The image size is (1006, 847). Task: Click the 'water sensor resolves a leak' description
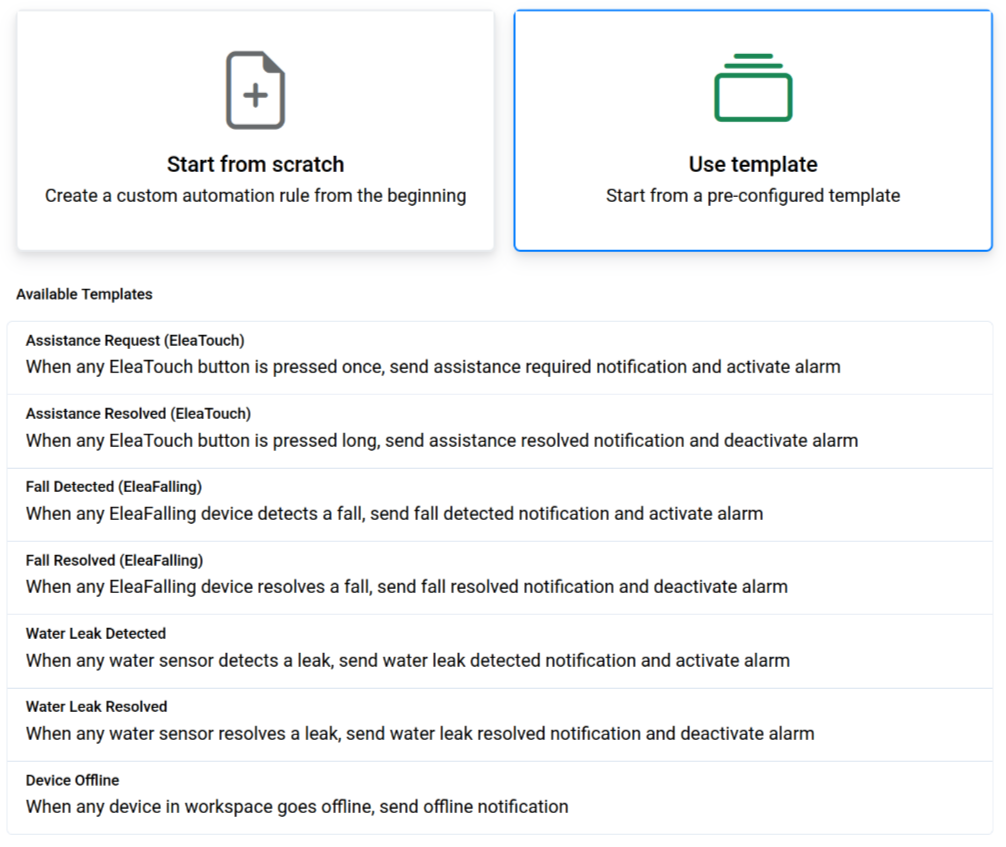pyautogui.click(x=420, y=733)
